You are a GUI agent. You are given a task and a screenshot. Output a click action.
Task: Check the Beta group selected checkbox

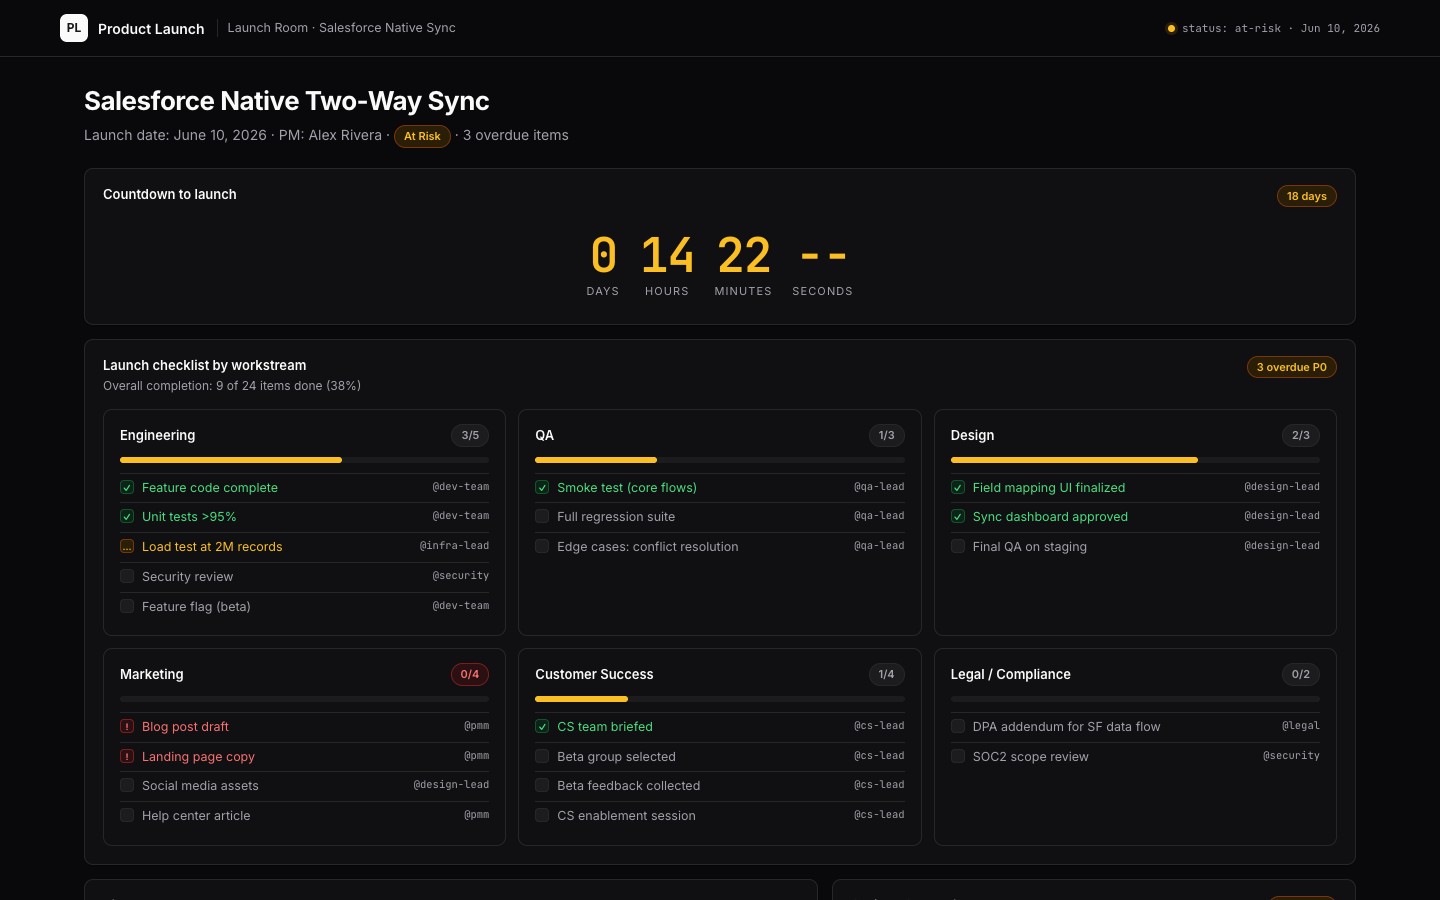pyautogui.click(x=542, y=756)
